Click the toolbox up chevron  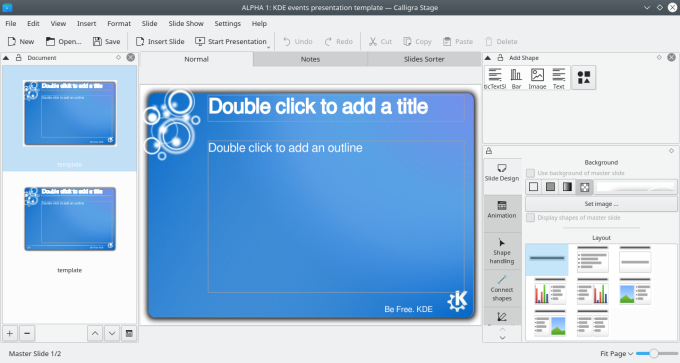[502, 330]
